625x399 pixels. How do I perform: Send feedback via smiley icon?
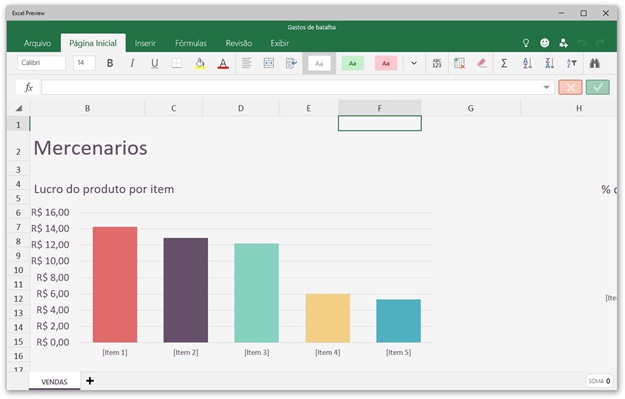click(544, 43)
